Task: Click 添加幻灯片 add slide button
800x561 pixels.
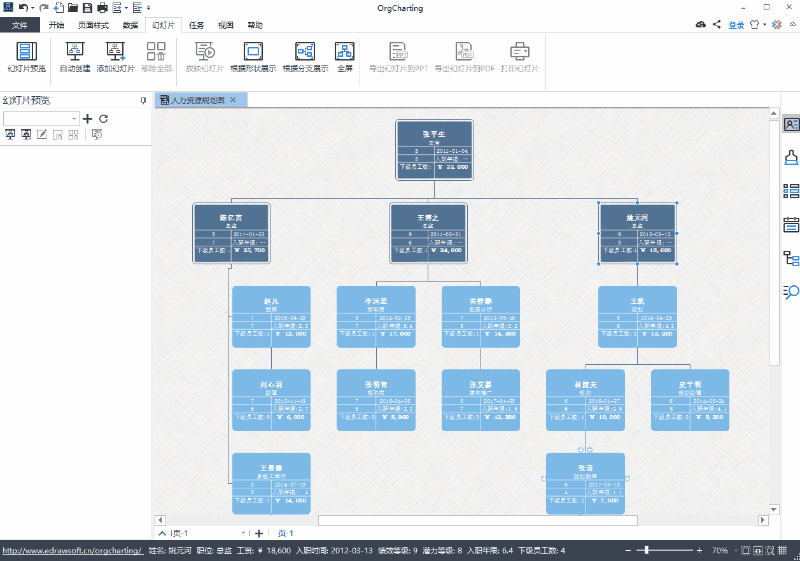Action: (116, 57)
